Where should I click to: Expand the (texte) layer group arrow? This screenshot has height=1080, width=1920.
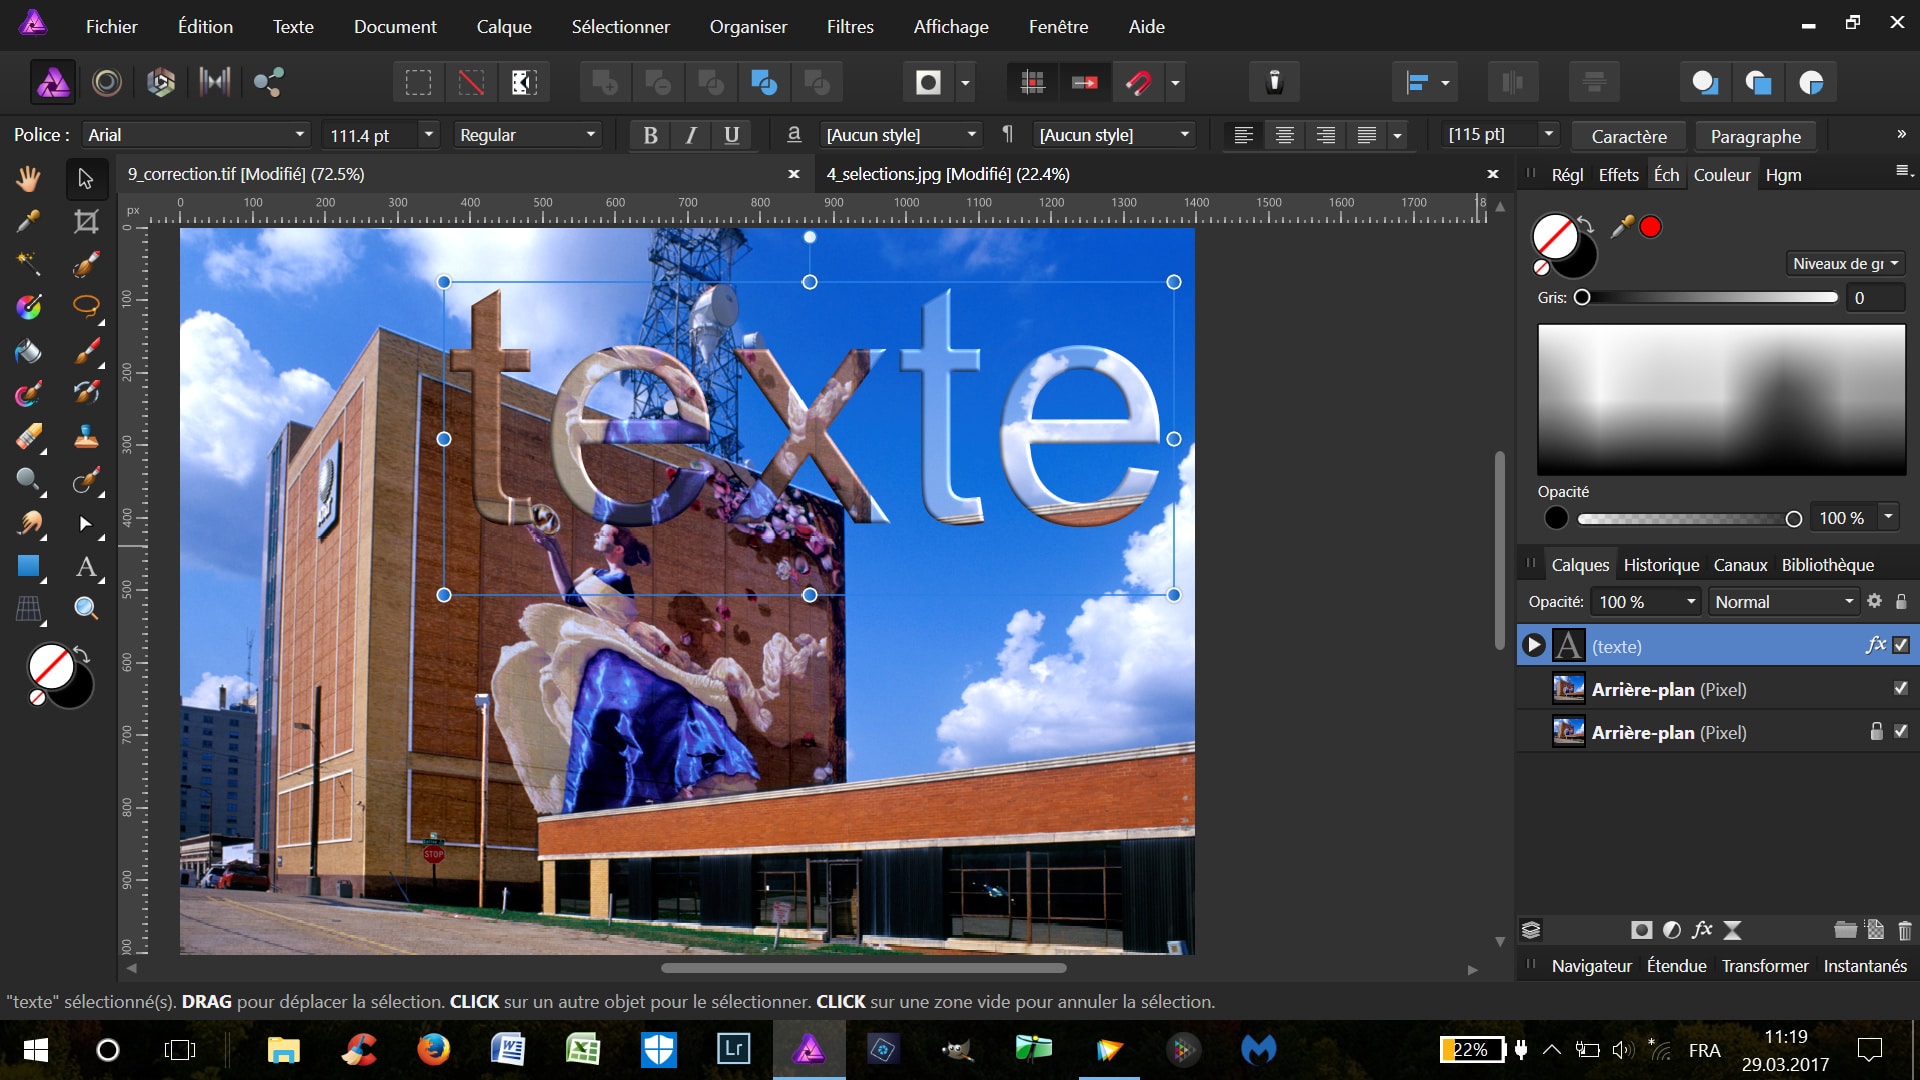coord(1534,646)
